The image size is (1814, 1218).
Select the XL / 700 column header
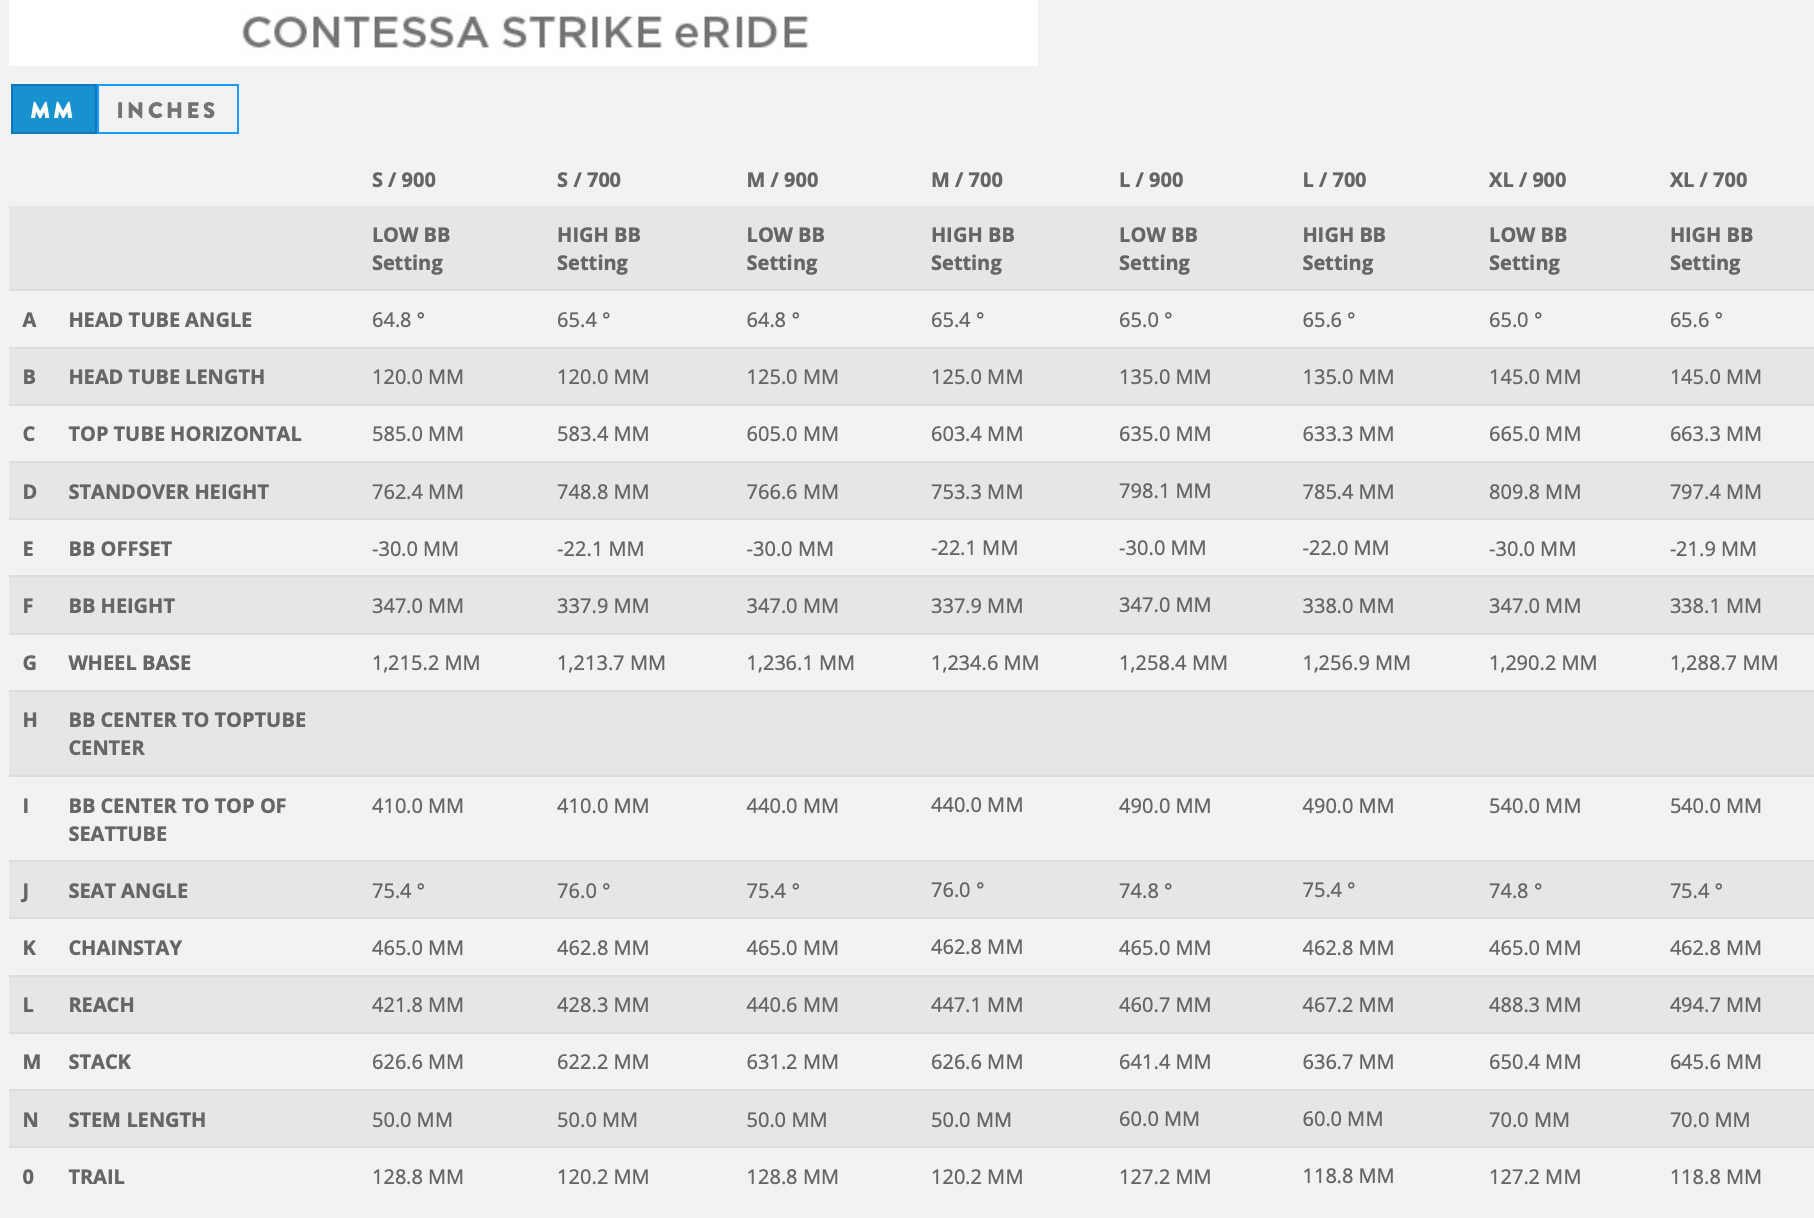tap(1708, 180)
